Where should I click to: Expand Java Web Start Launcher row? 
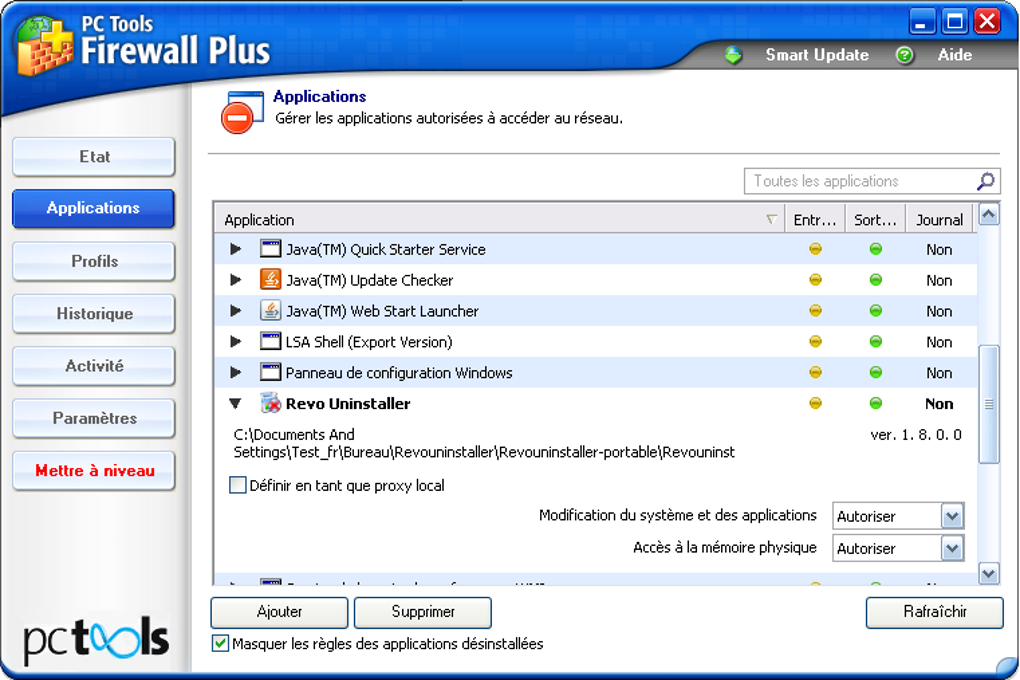(x=235, y=310)
